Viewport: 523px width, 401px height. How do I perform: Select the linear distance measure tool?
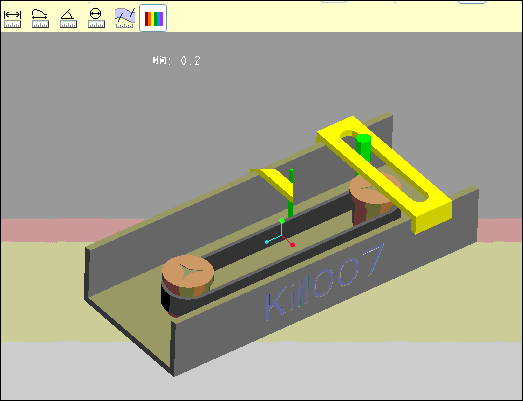coord(12,18)
